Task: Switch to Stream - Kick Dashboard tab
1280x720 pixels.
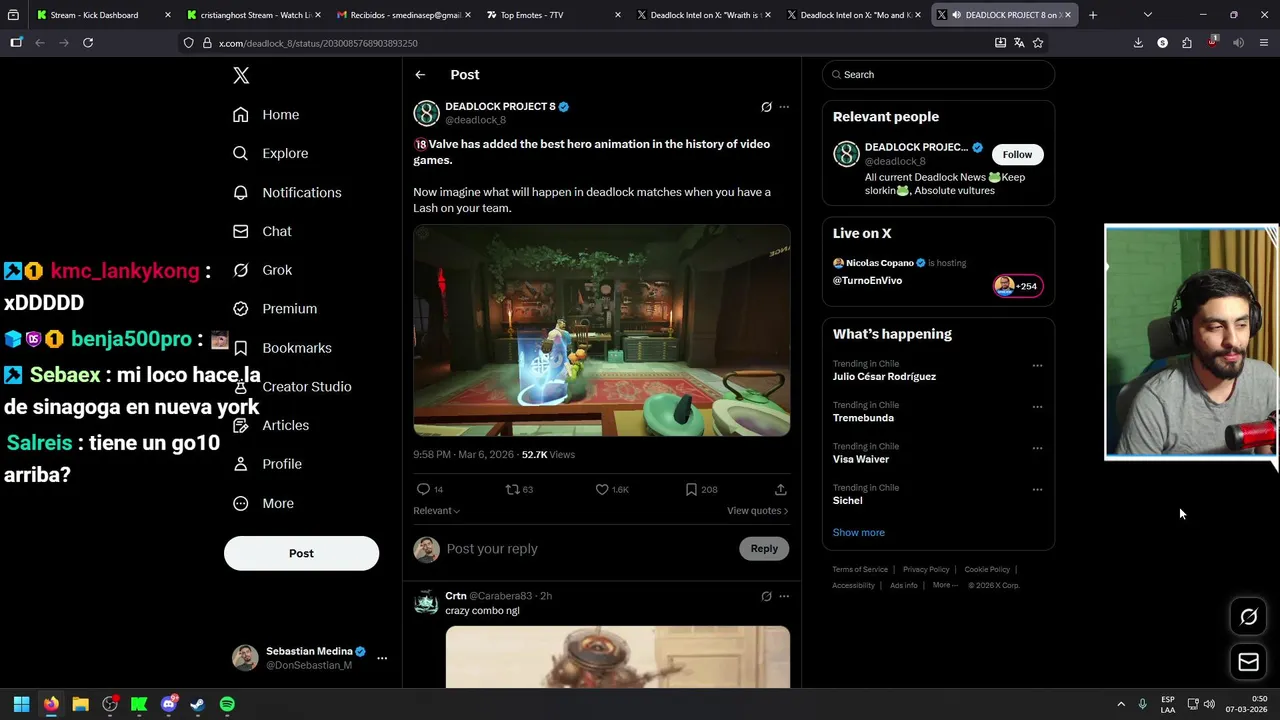Action: click(x=101, y=15)
